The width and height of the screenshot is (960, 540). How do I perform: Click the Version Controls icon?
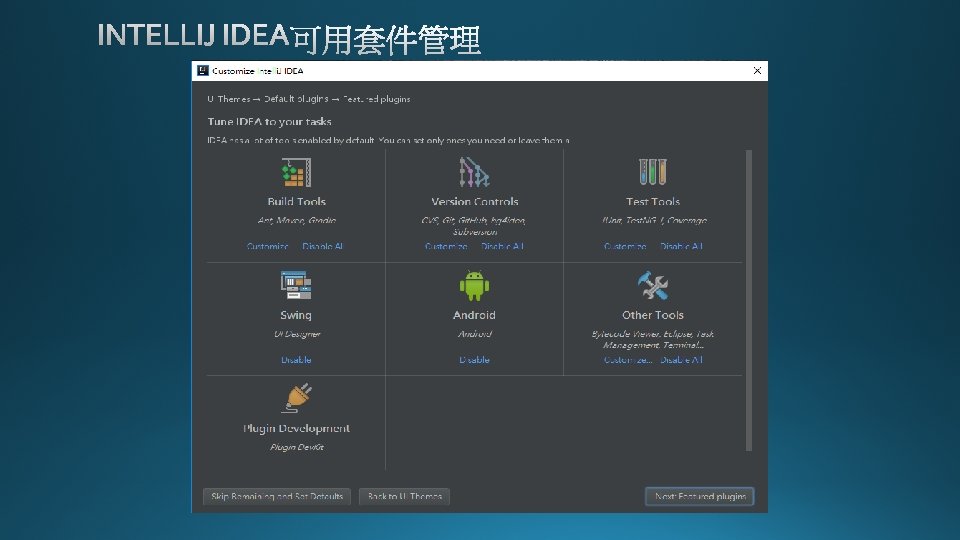coord(474,173)
